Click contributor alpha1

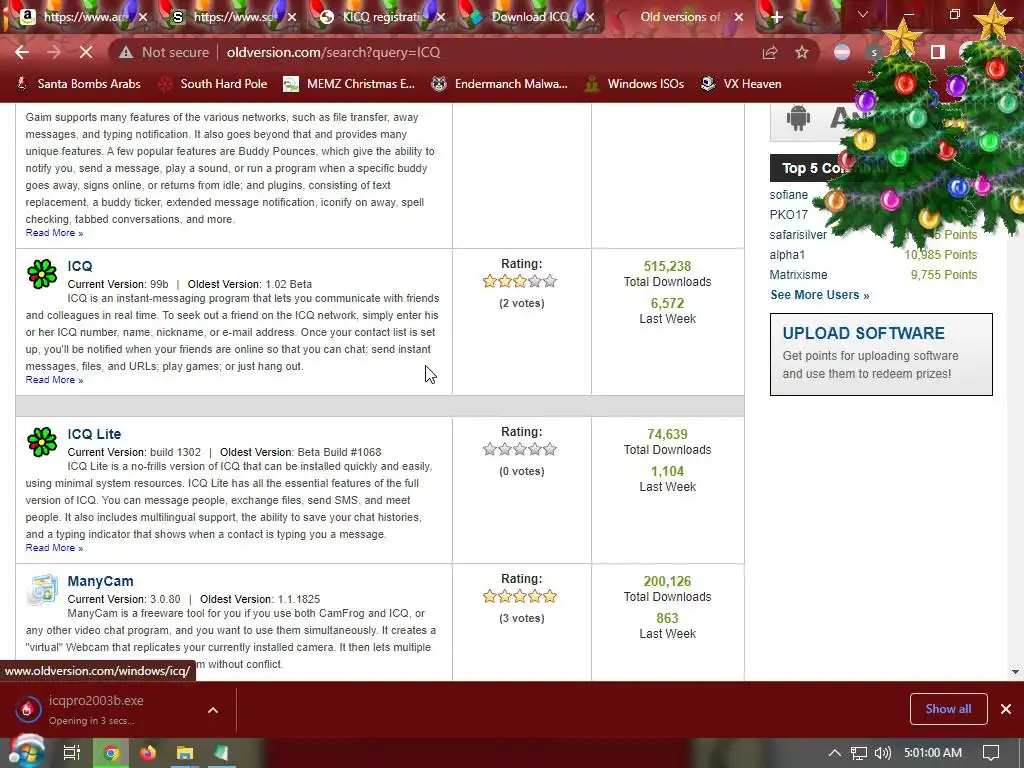(x=787, y=255)
